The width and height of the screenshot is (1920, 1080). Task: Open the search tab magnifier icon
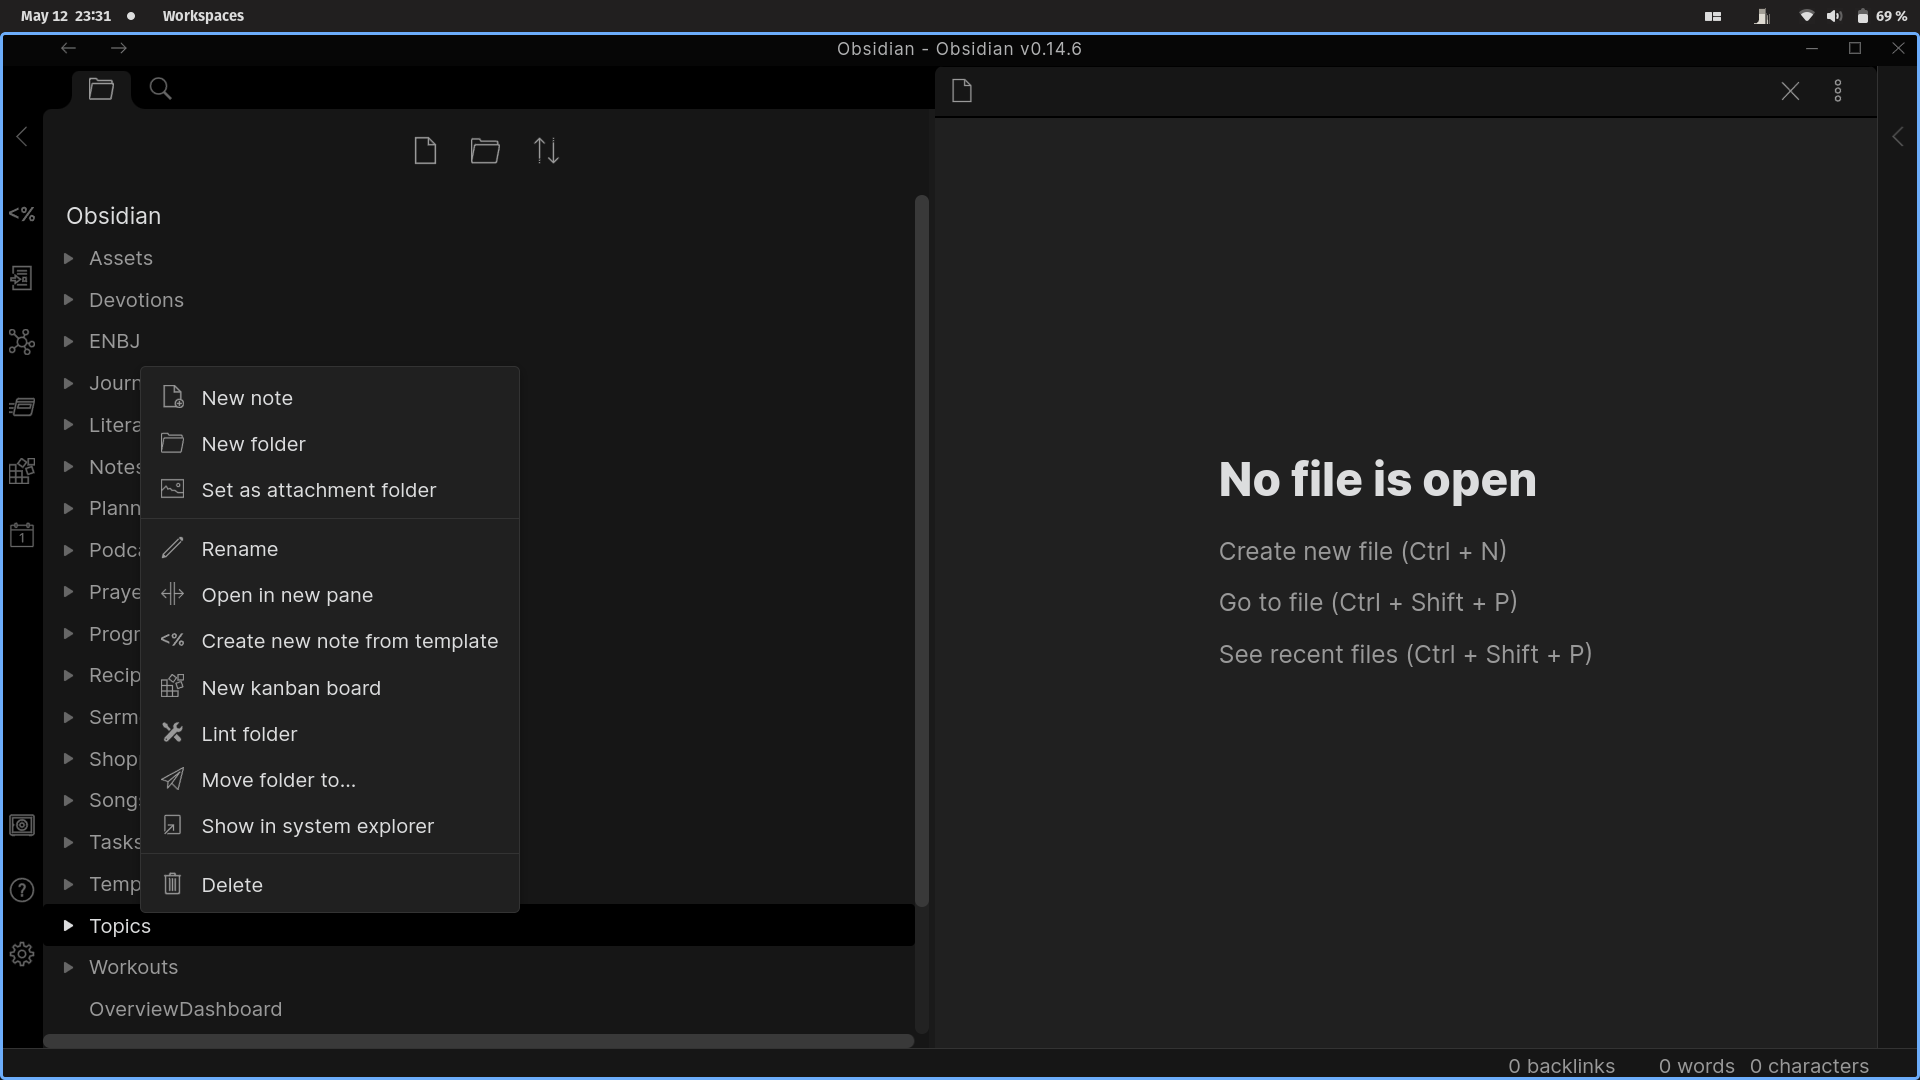click(x=160, y=89)
